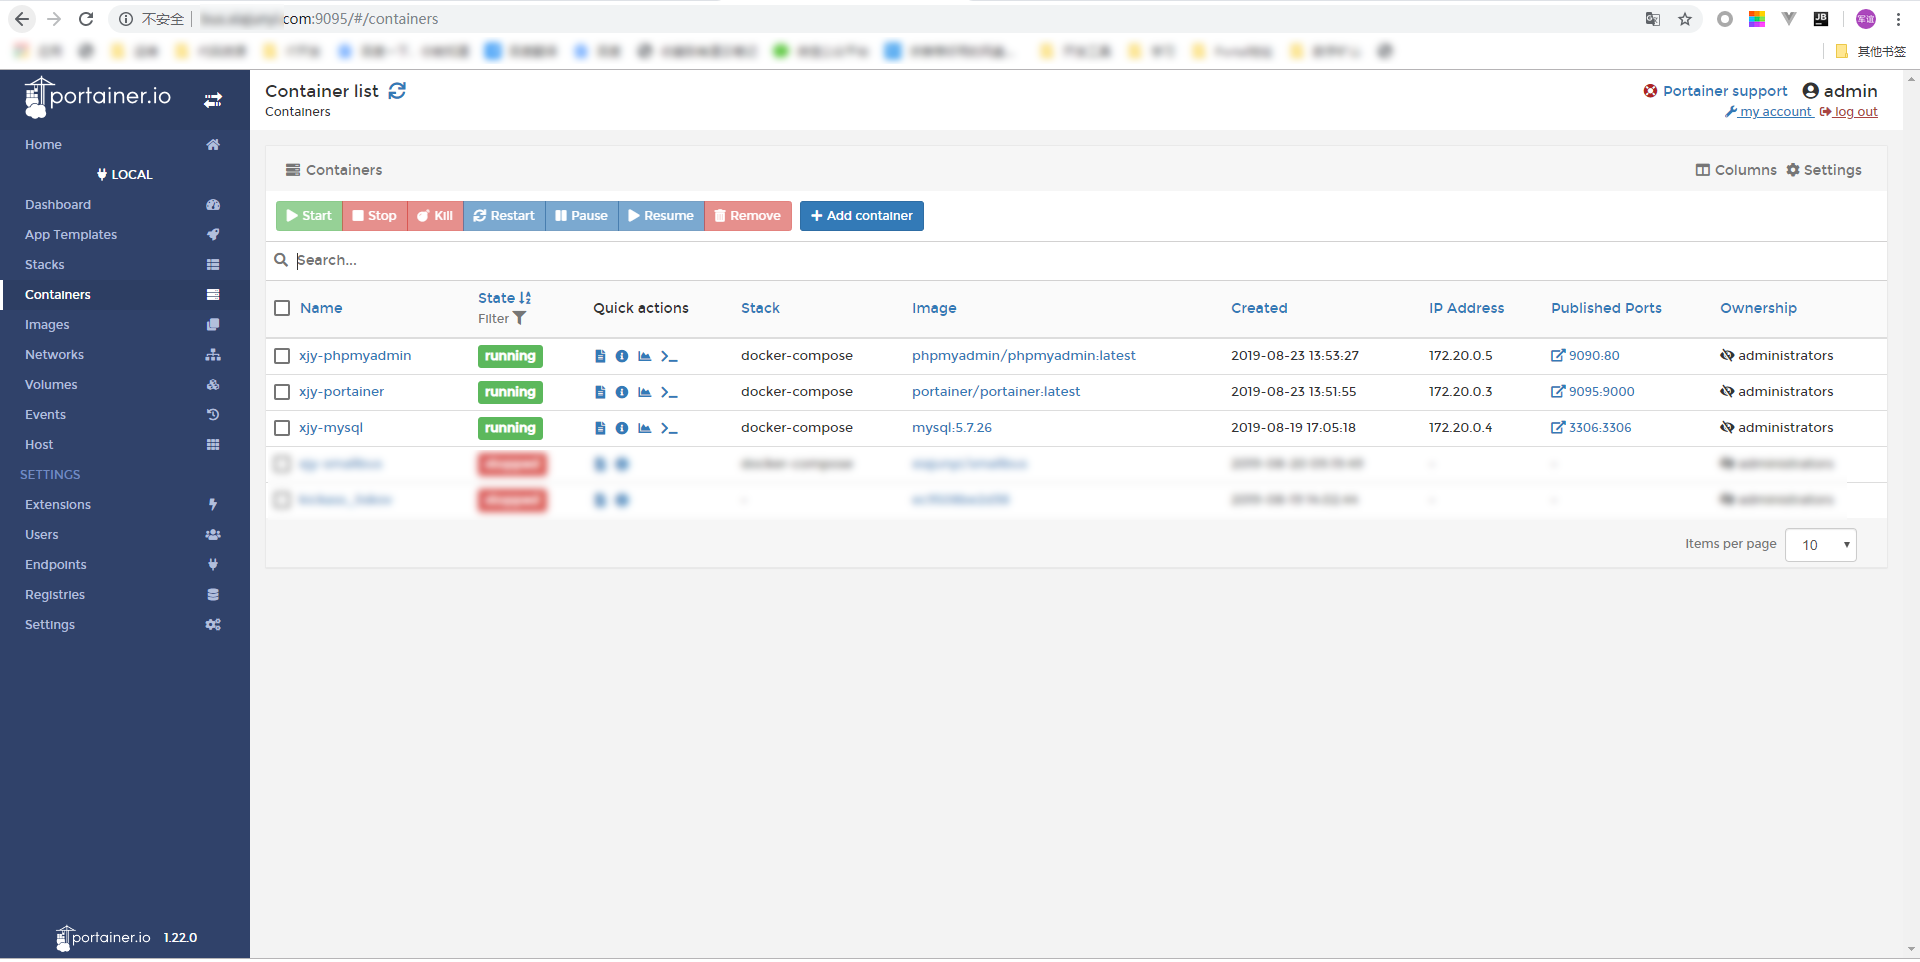
Task: Open inspect icon for xjy-phpmyadmin
Action: pos(622,356)
